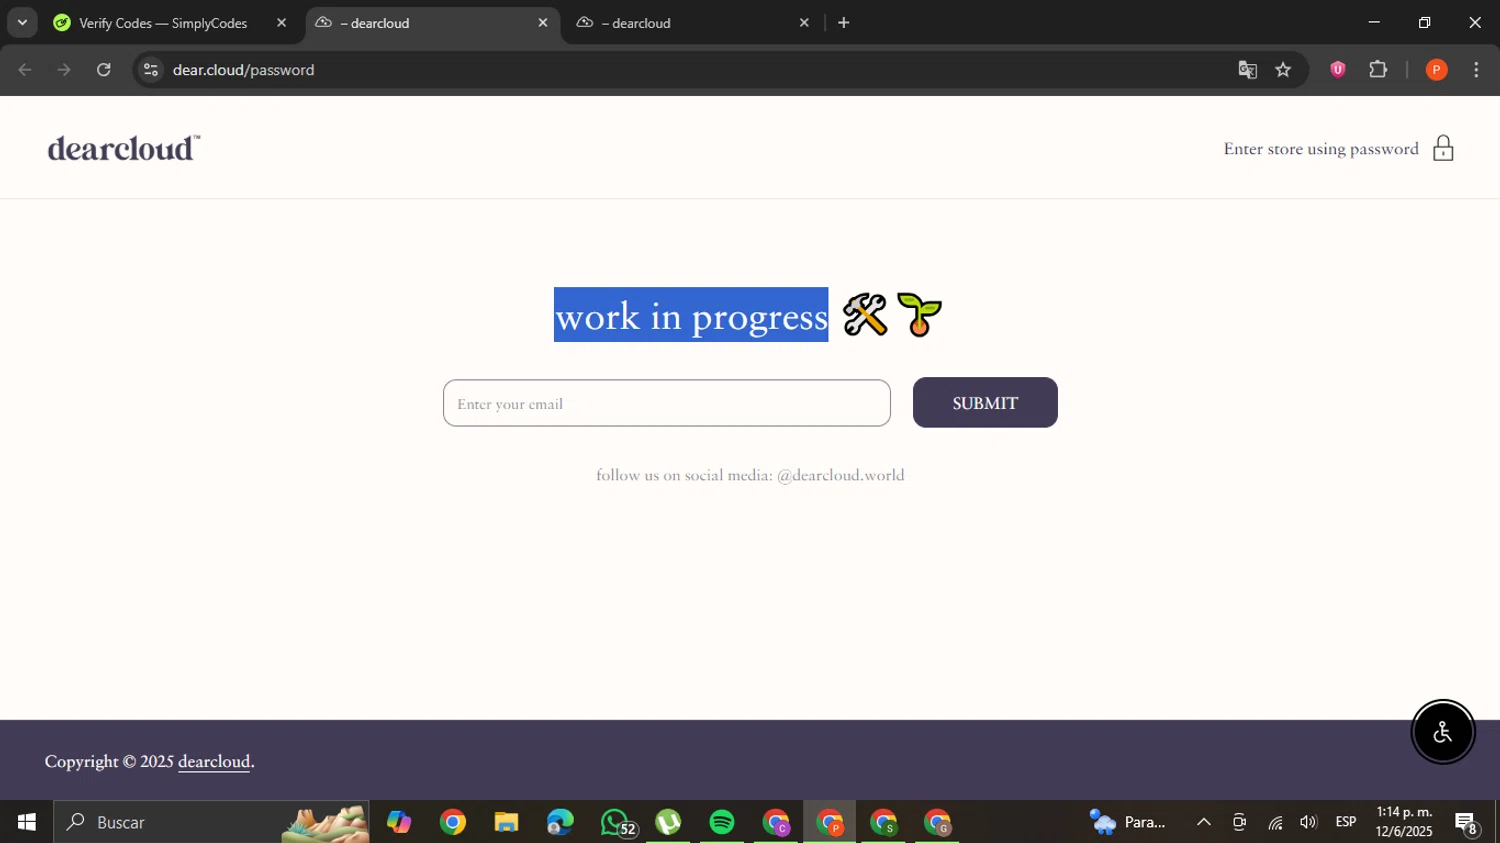Open the Windows Start menu
1500x843 pixels.
[x=26, y=822]
